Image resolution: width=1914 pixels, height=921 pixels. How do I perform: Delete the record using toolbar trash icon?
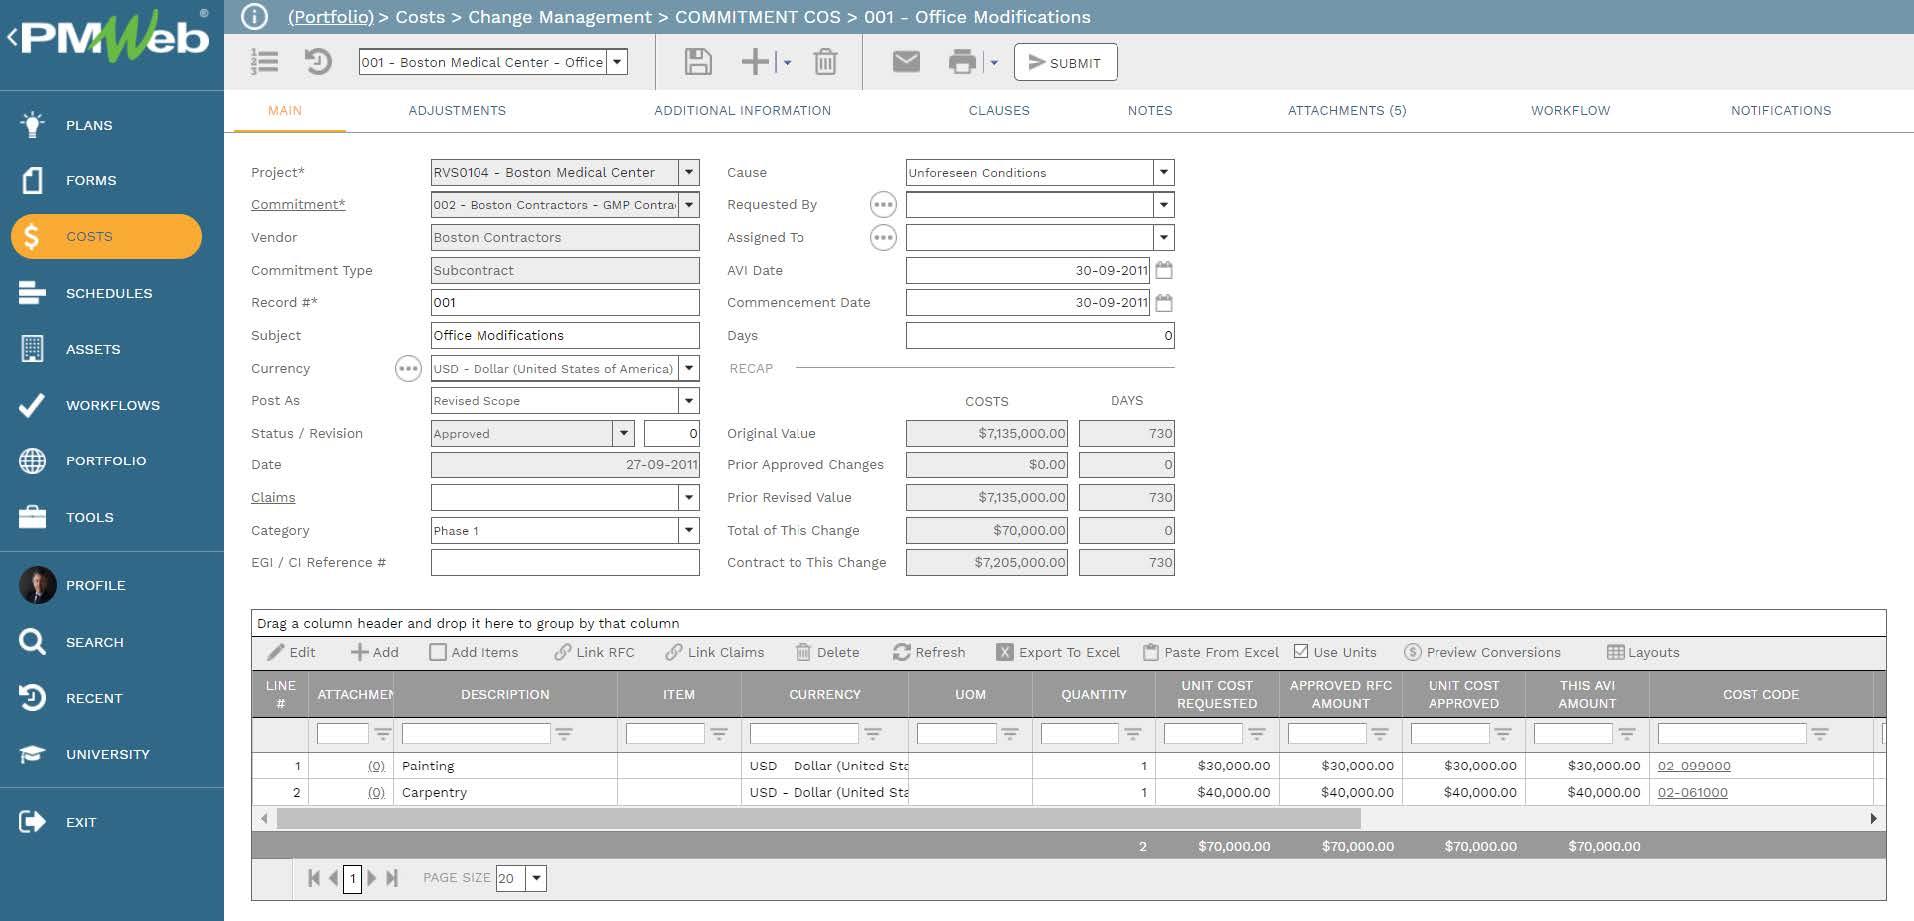(x=825, y=62)
